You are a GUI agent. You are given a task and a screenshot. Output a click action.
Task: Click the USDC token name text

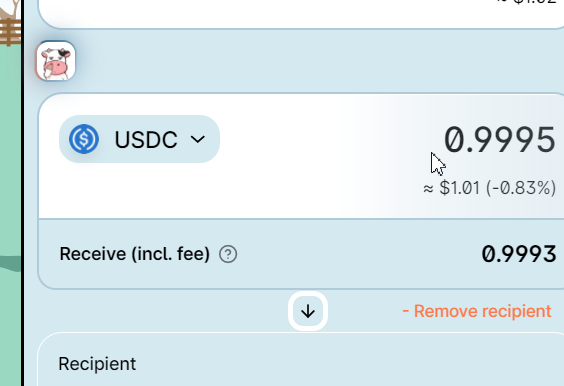tap(146, 139)
